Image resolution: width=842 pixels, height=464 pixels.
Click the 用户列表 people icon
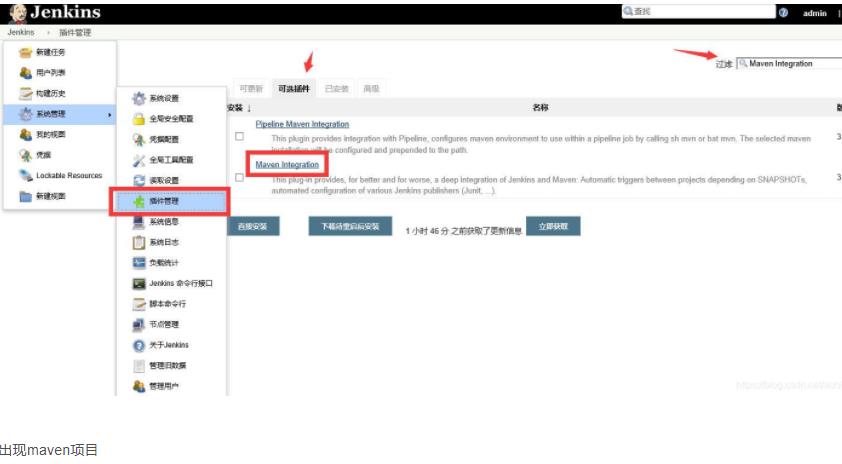[x=26, y=72]
